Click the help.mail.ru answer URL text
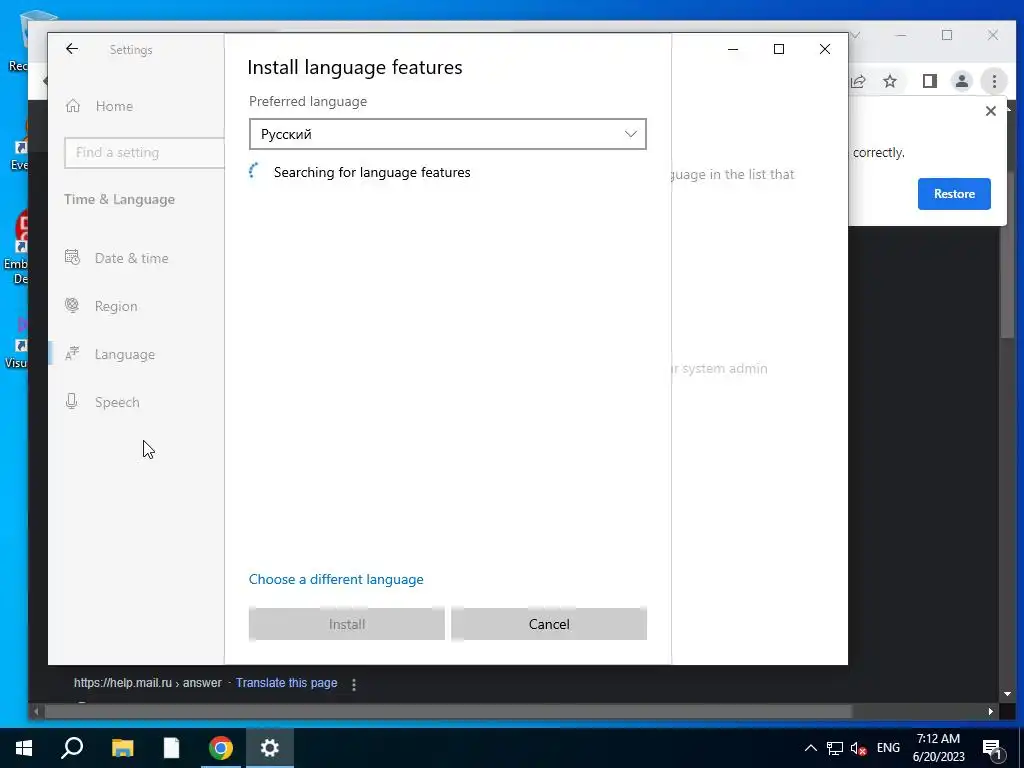The height and width of the screenshot is (768, 1024). click(148, 683)
